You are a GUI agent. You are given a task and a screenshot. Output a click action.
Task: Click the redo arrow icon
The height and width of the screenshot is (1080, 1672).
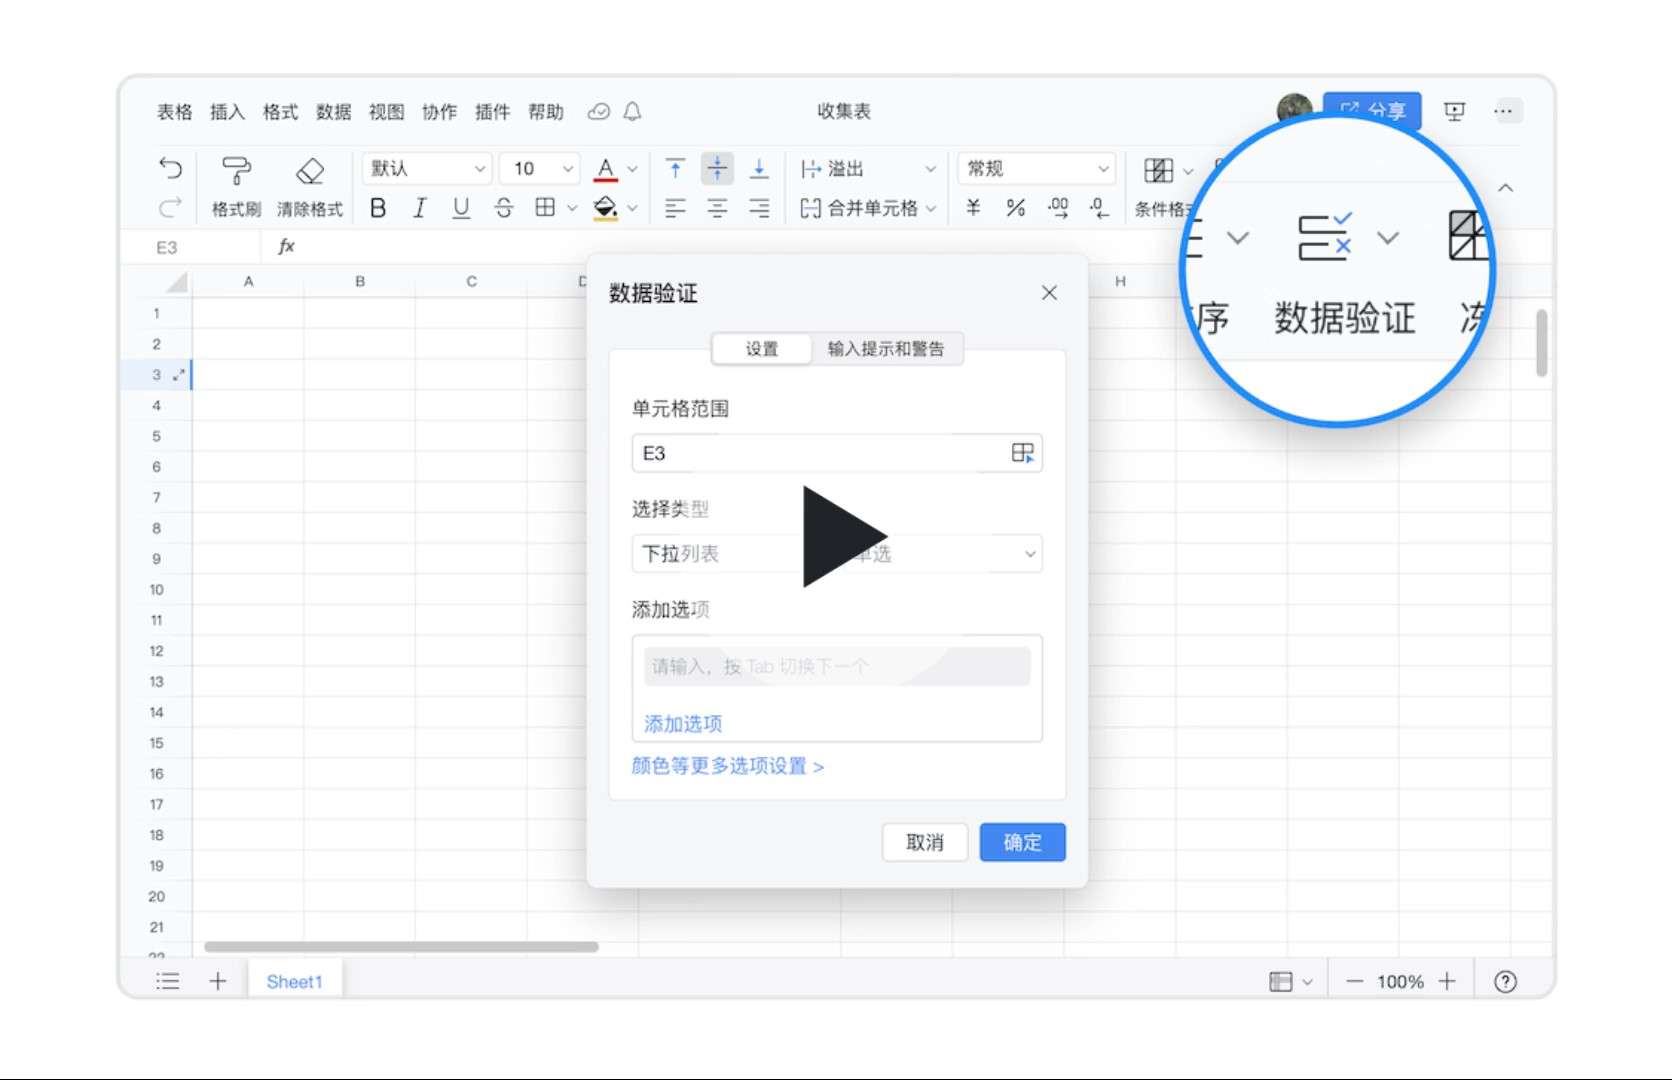point(171,208)
